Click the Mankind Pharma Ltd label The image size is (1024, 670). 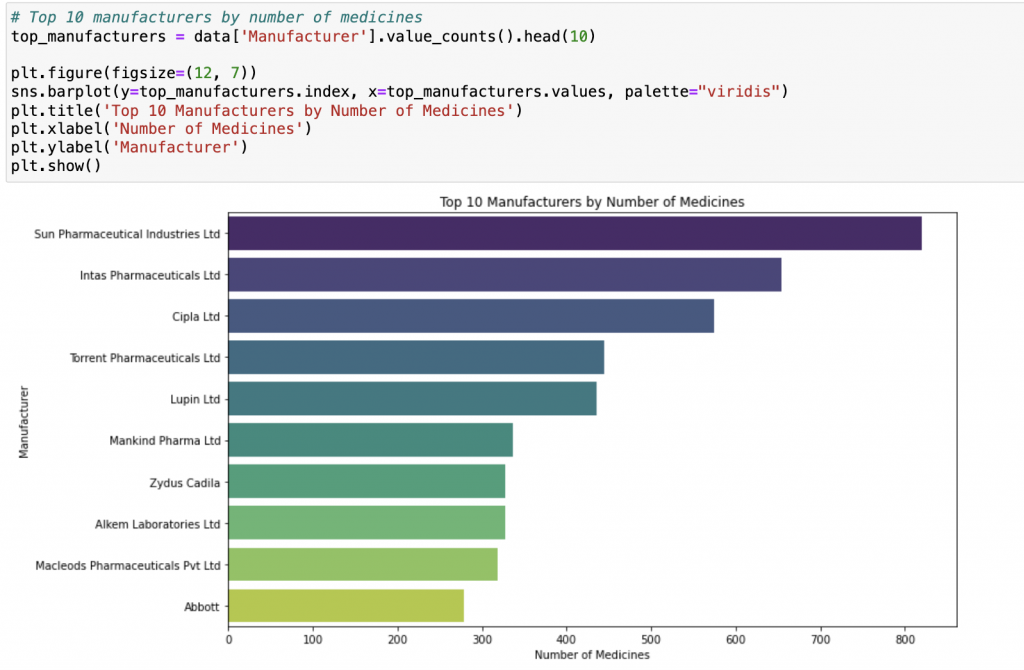tap(165, 441)
